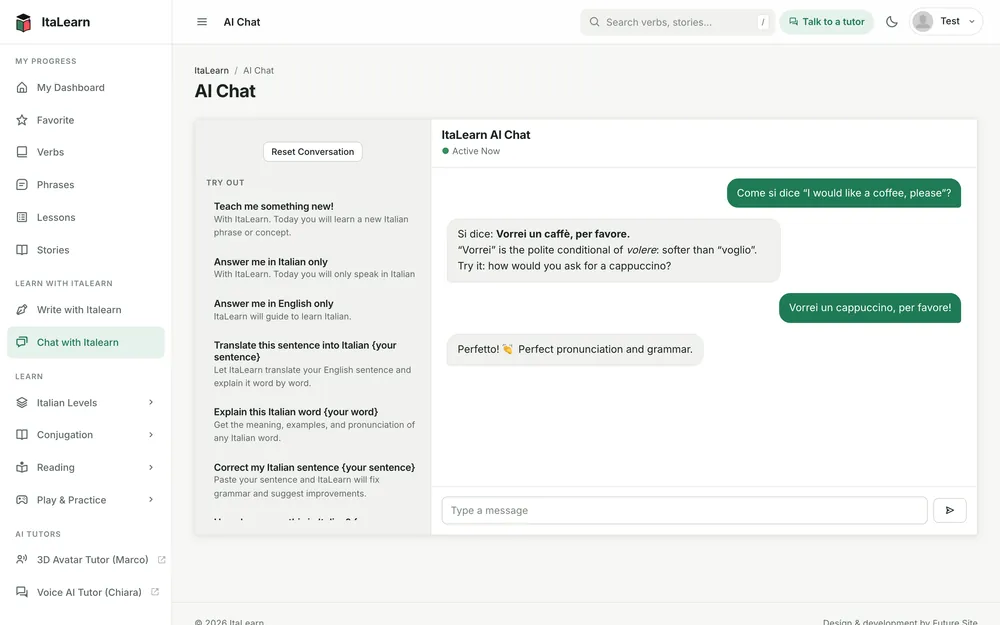Click the Chat with Italearn bubble icon
1000x625 pixels.
22,342
